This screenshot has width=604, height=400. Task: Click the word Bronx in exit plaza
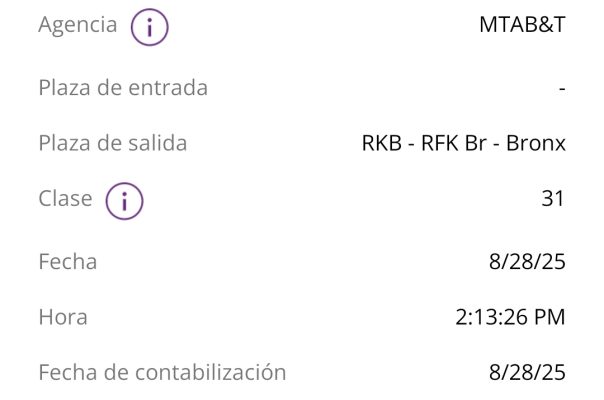coord(536,143)
